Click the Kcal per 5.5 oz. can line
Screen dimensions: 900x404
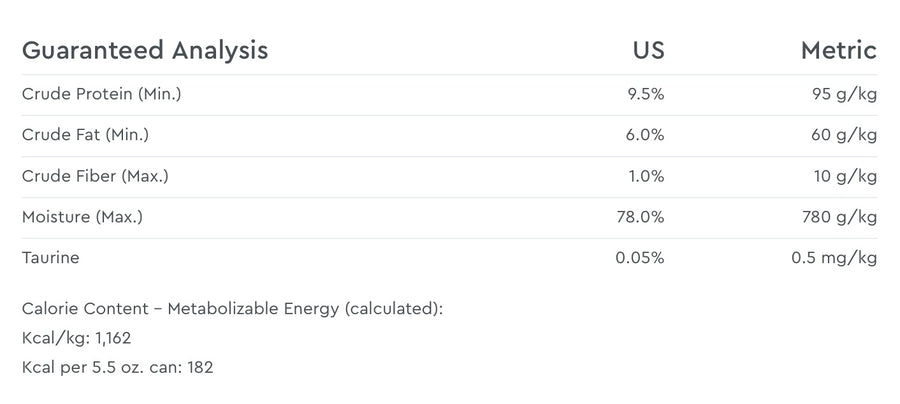pyautogui.click(x=118, y=367)
